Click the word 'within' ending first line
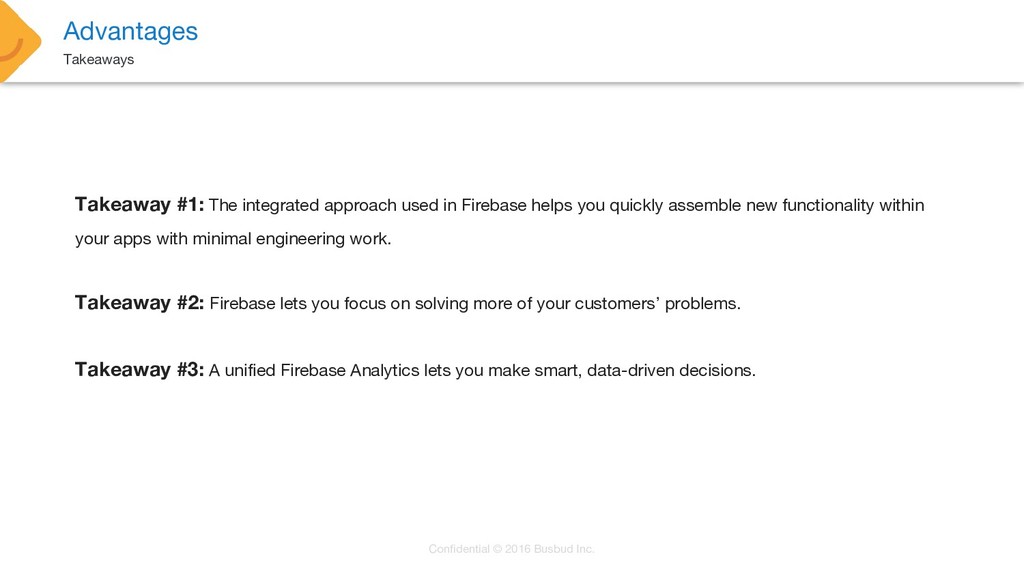 902,205
